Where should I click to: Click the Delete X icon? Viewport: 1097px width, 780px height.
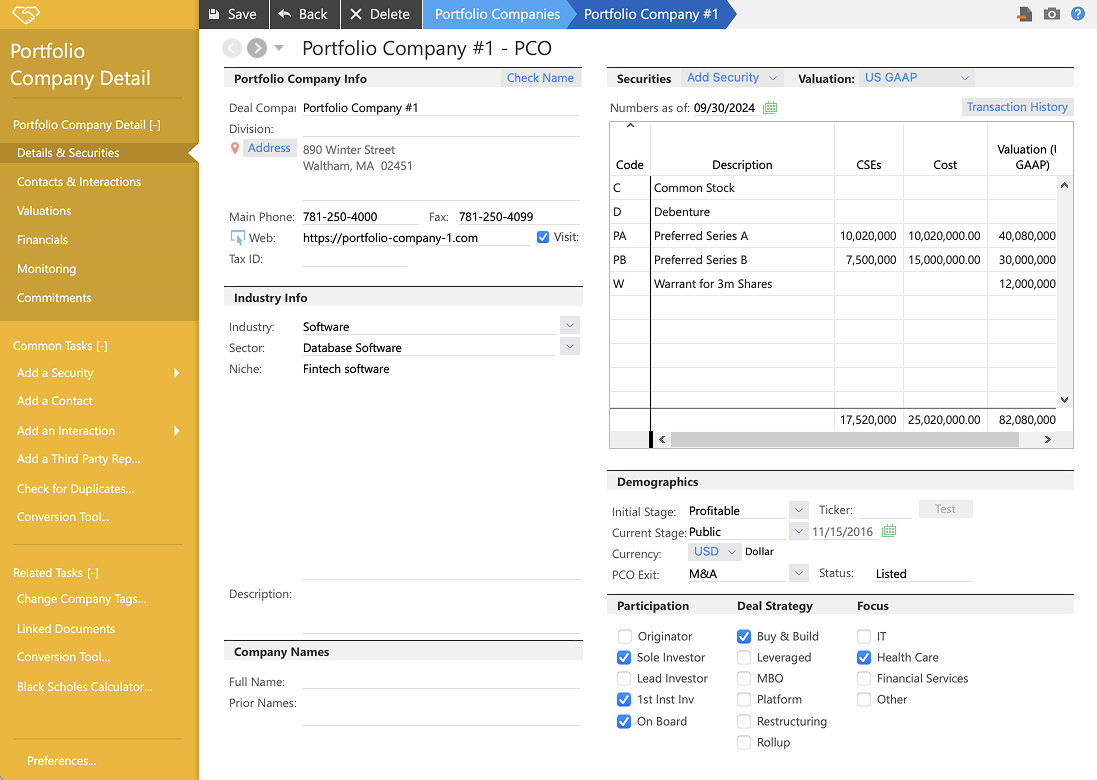[x=356, y=14]
